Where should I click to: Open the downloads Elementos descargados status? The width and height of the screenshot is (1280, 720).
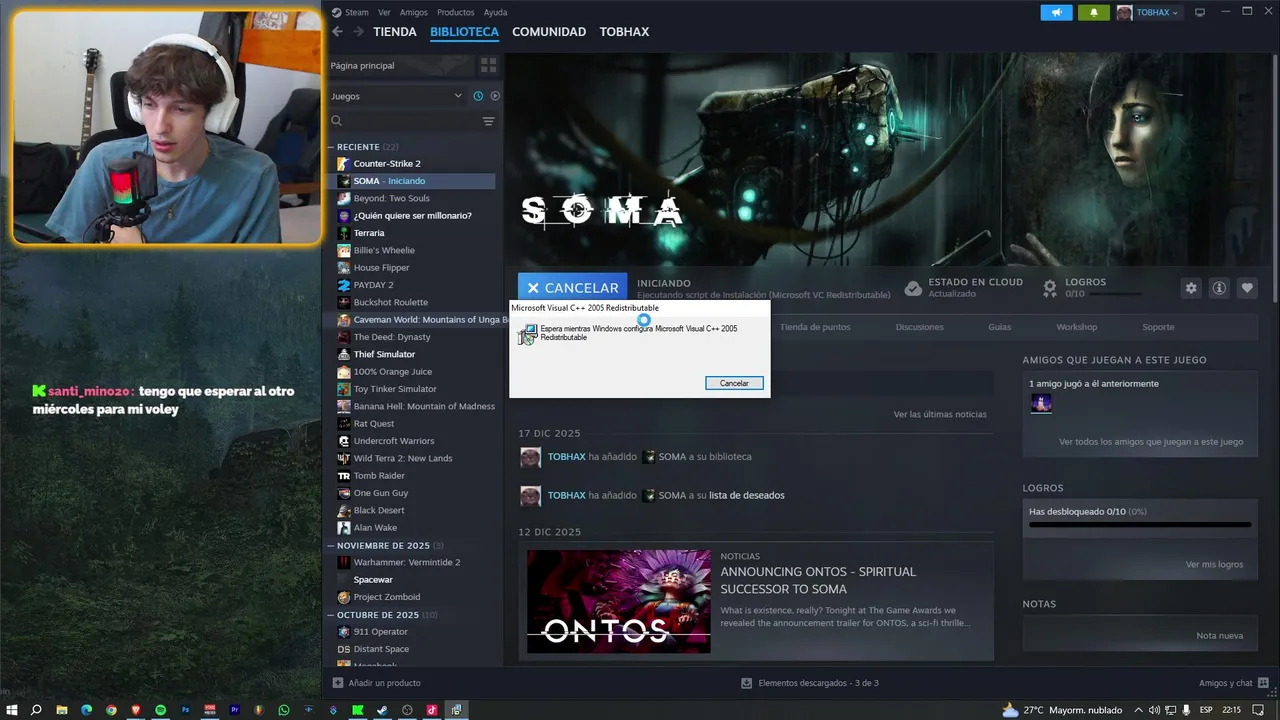click(x=809, y=683)
